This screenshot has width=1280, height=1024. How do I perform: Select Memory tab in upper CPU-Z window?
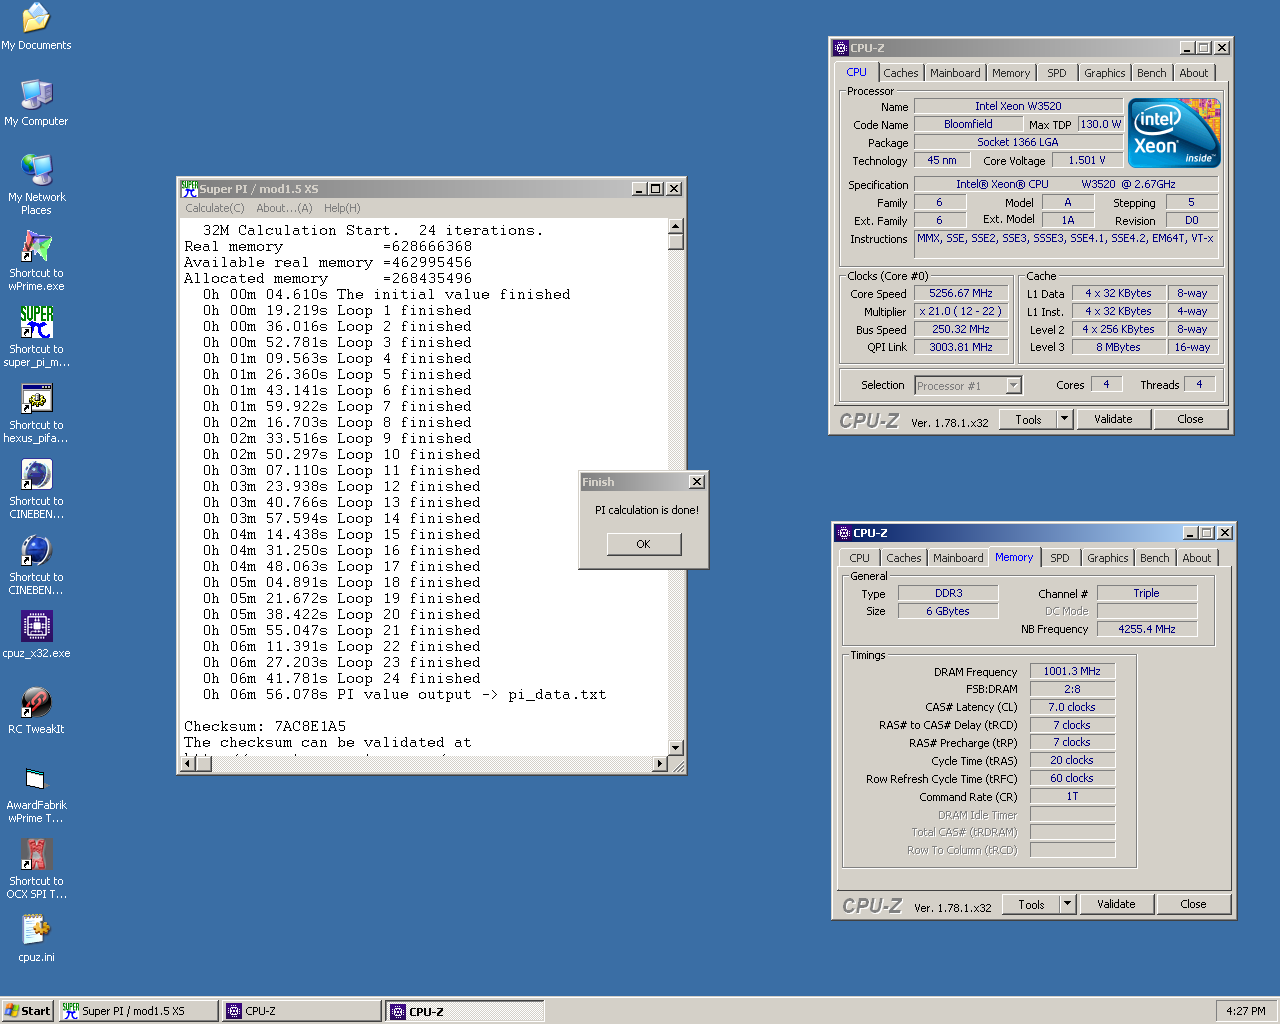pos(1011,73)
